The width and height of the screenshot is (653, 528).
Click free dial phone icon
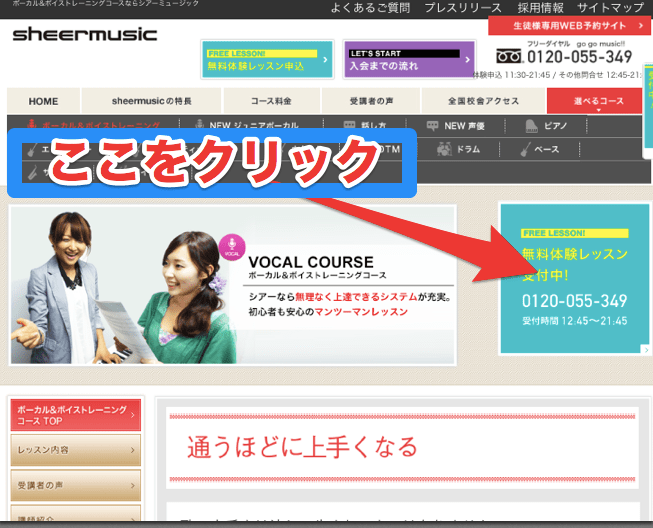(x=508, y=56)
